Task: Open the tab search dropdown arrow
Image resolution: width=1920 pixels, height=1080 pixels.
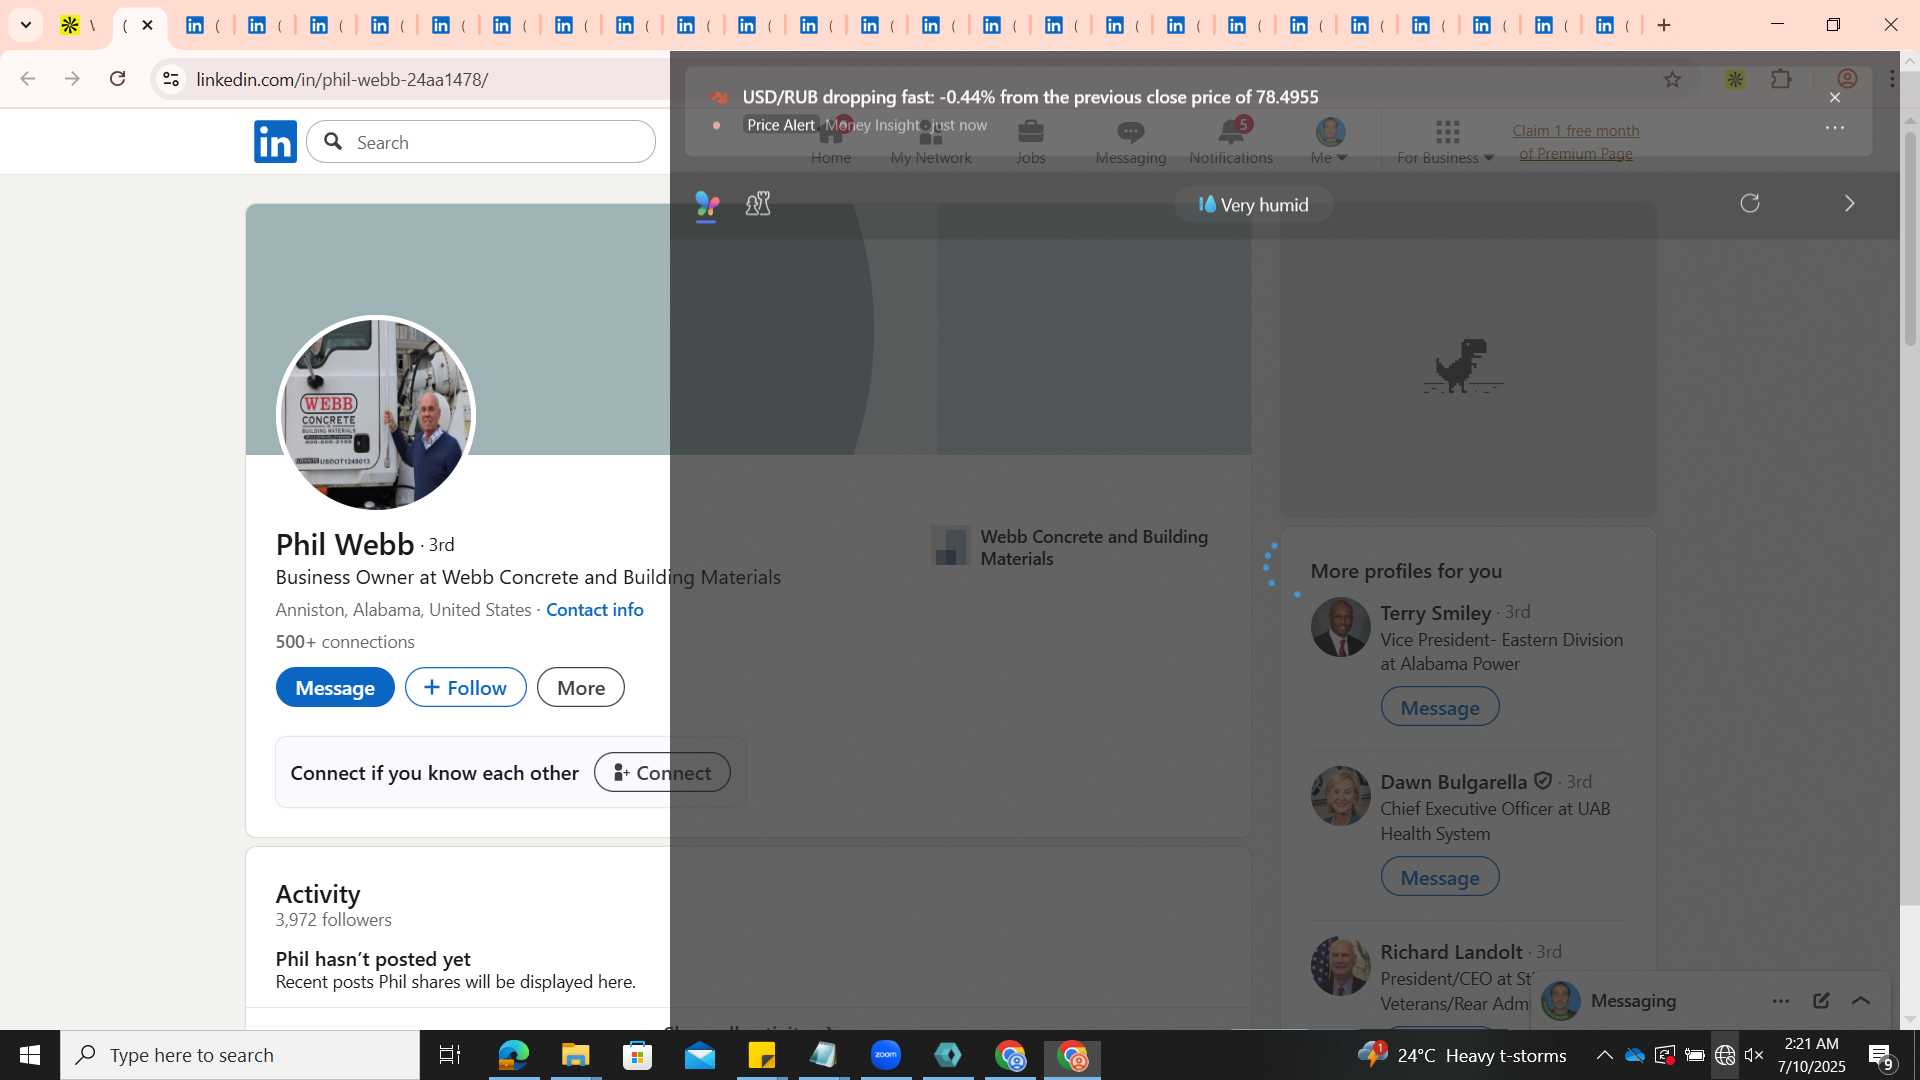Action: [x=26, y=25]
